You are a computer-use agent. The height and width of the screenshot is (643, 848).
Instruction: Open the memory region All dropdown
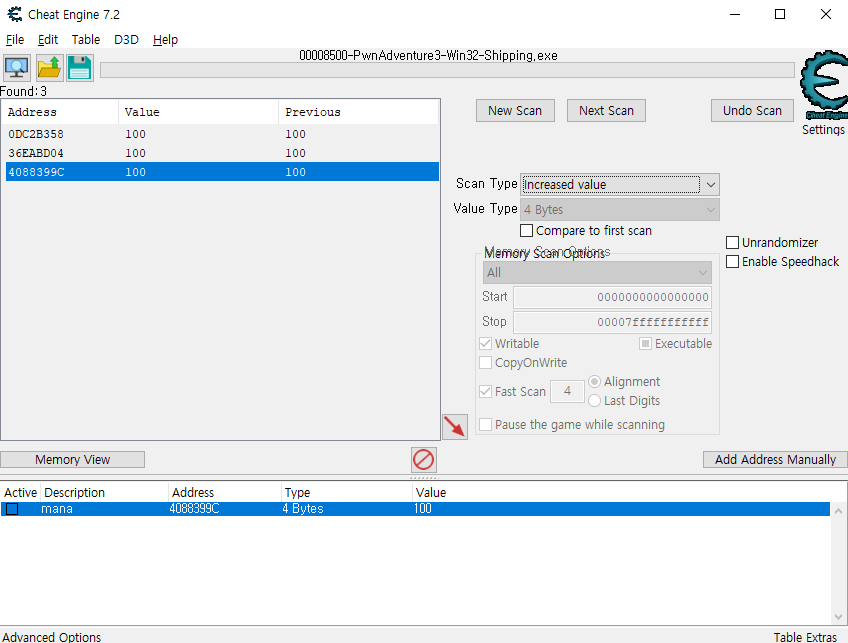coord(597,273)
